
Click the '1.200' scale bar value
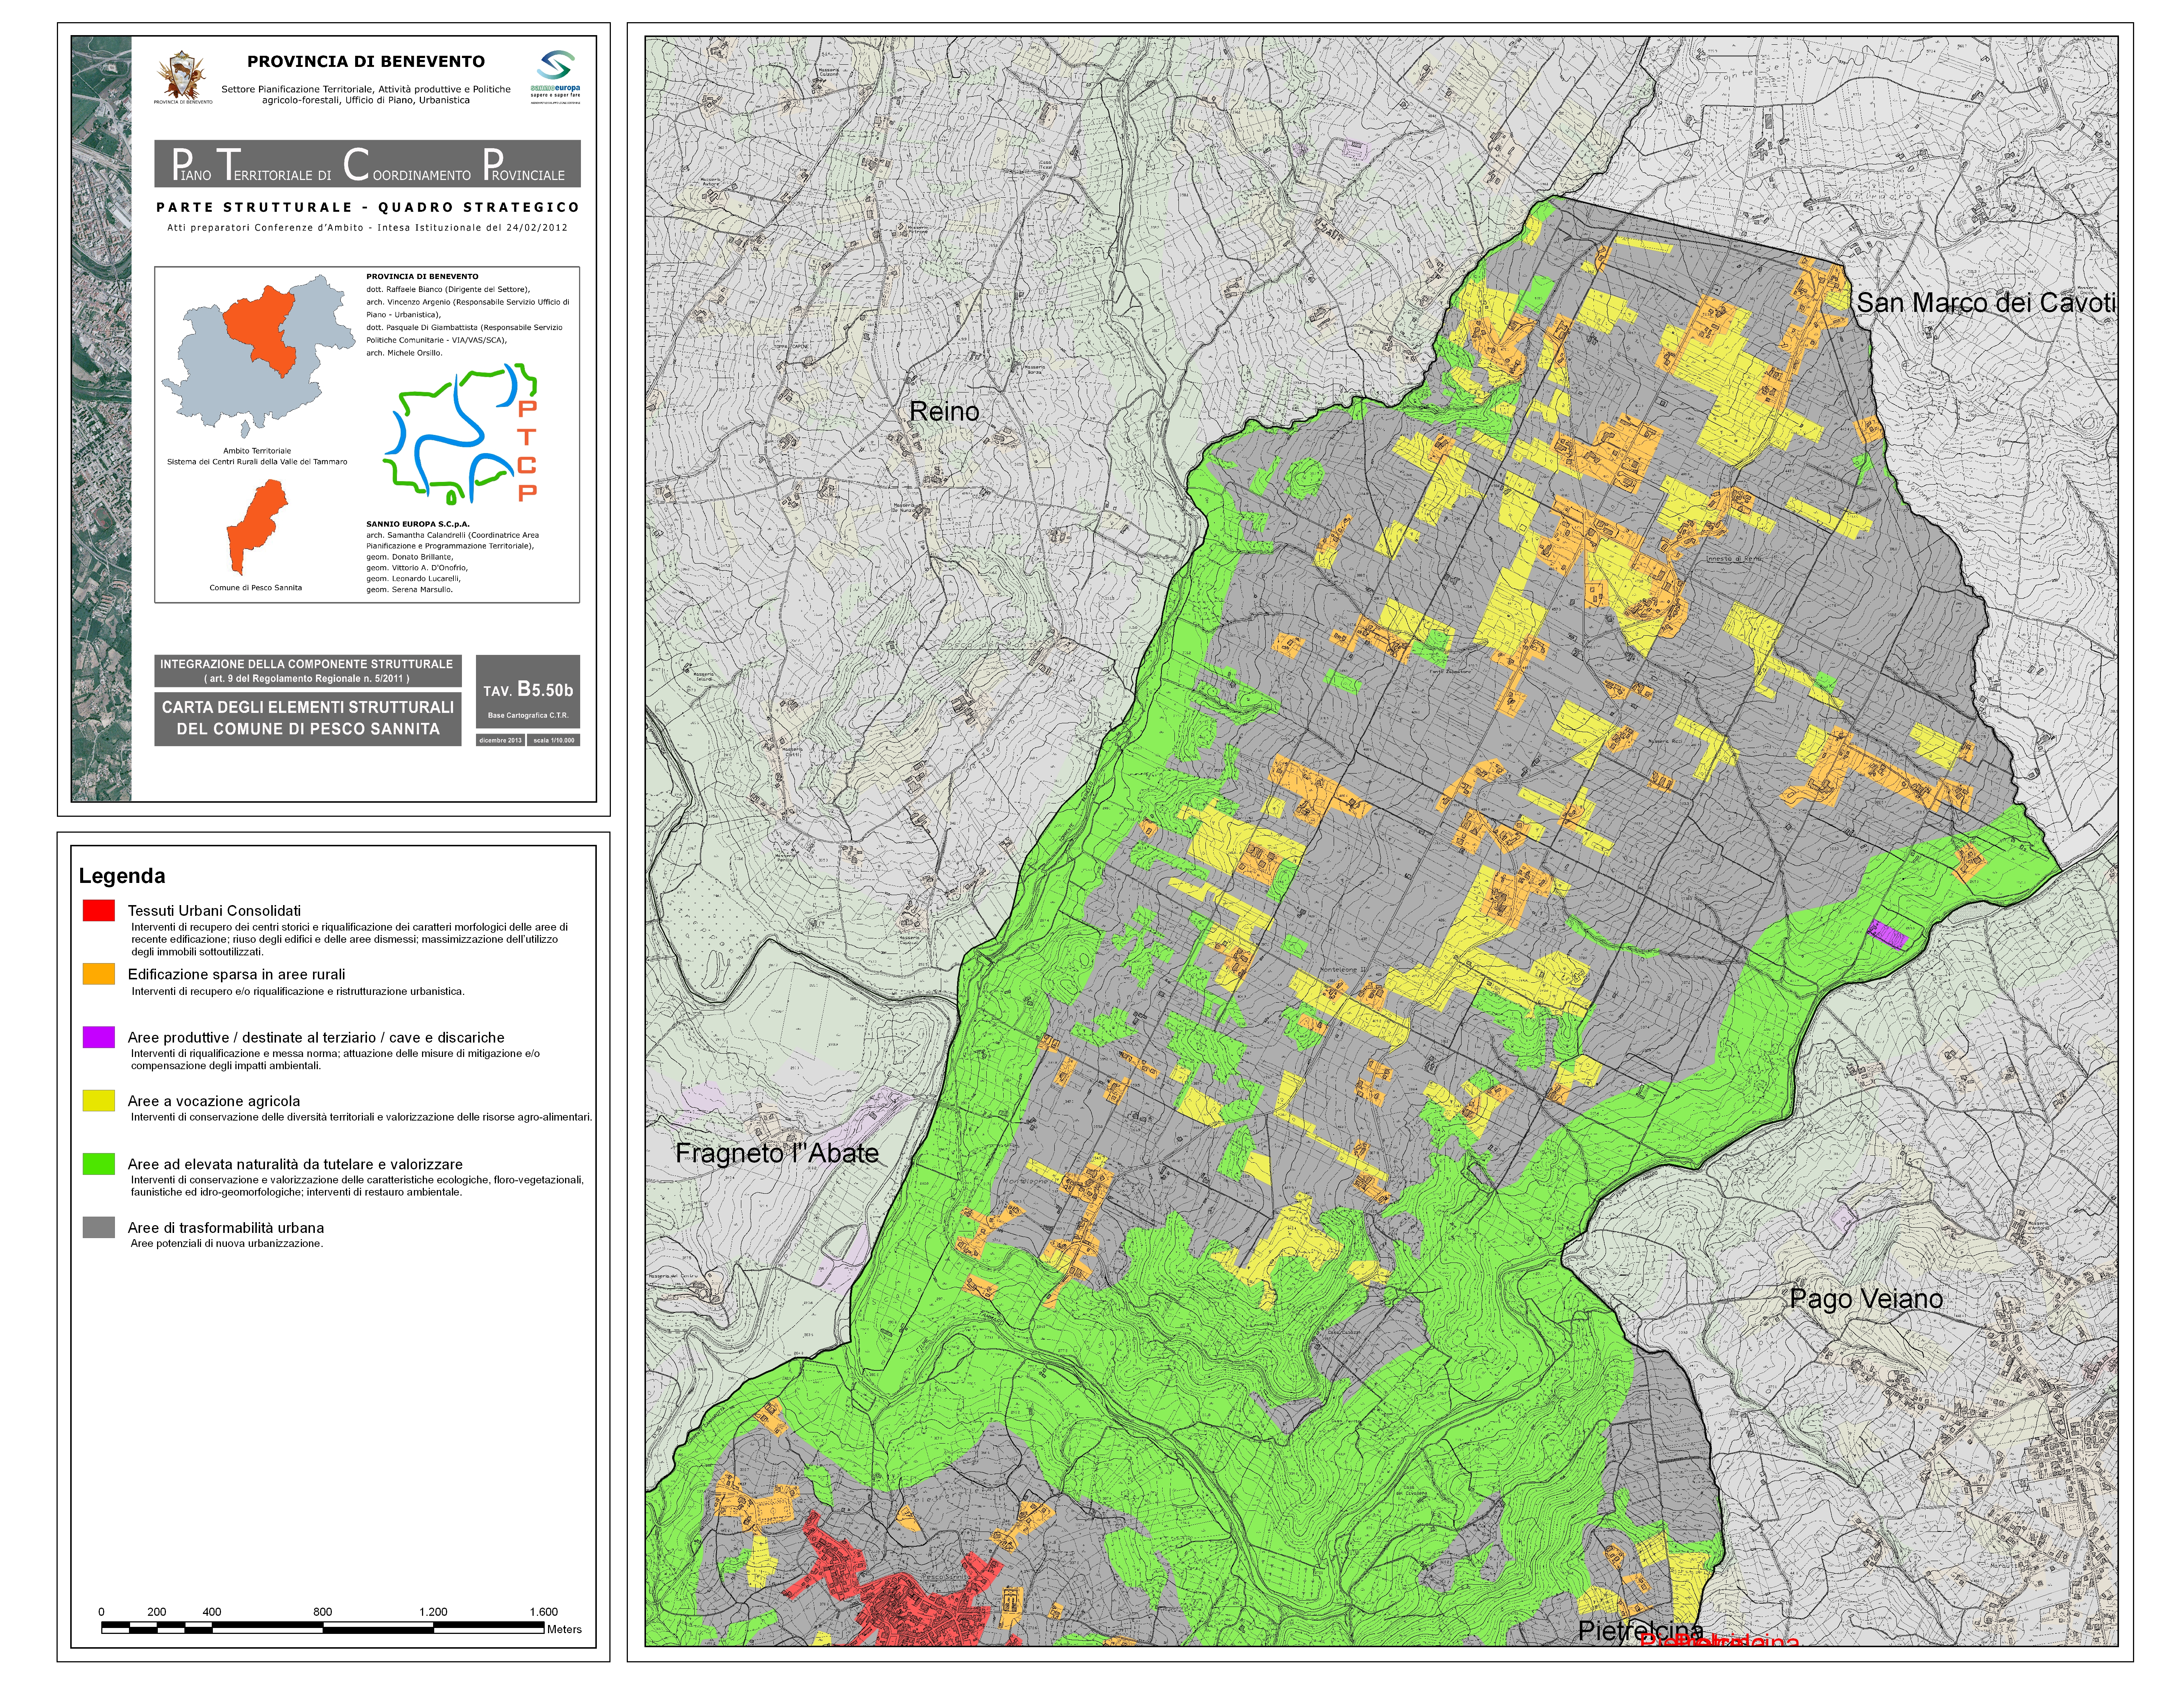(433, 1612)
